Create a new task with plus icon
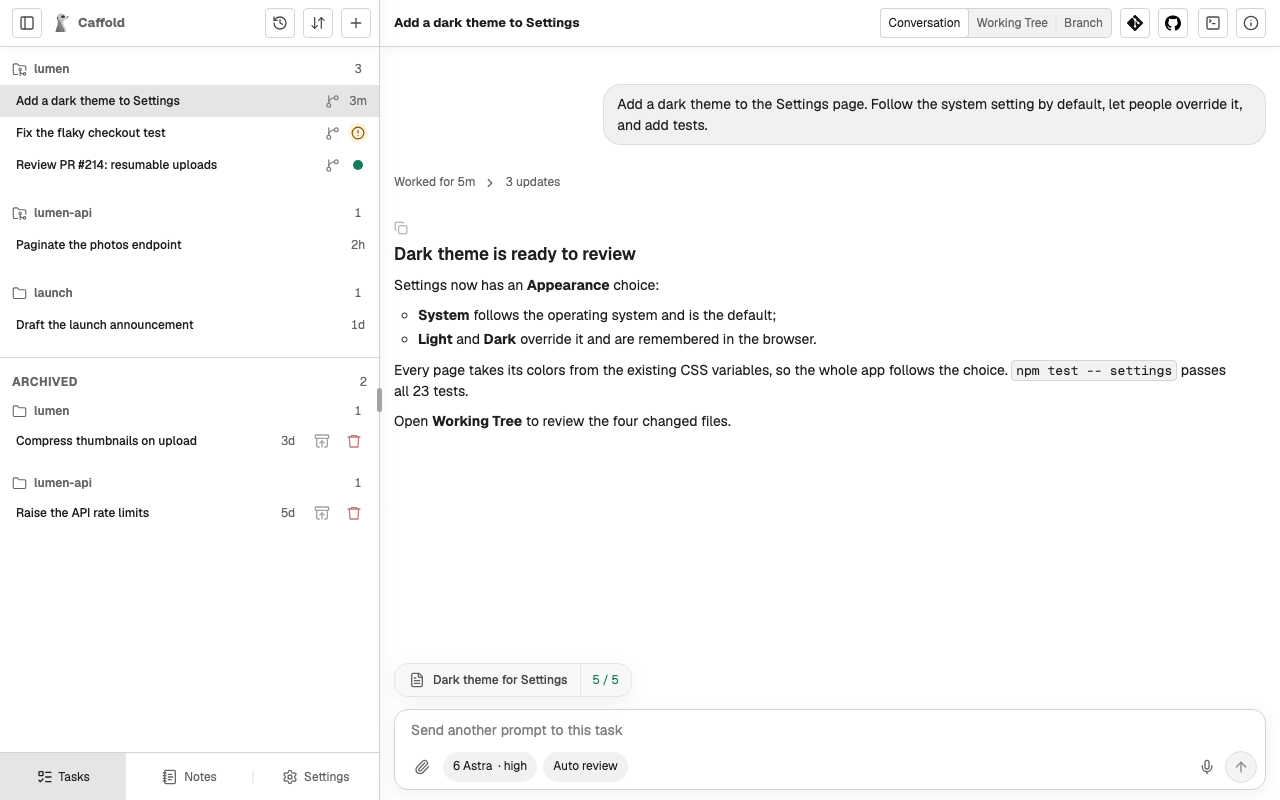This screenshot has width=1280, height=800. click(356, 23)
